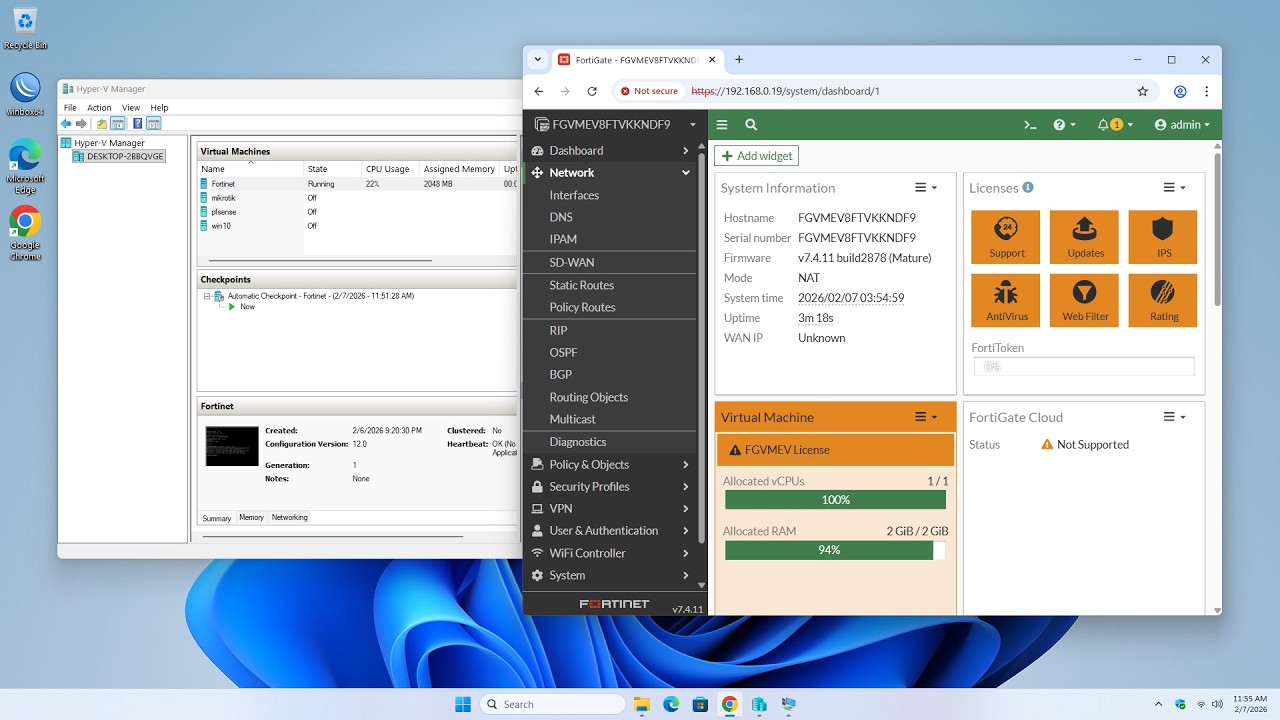Click the FortiToken 0% usage bar

pyautogui.click(x=1083, y=367)
